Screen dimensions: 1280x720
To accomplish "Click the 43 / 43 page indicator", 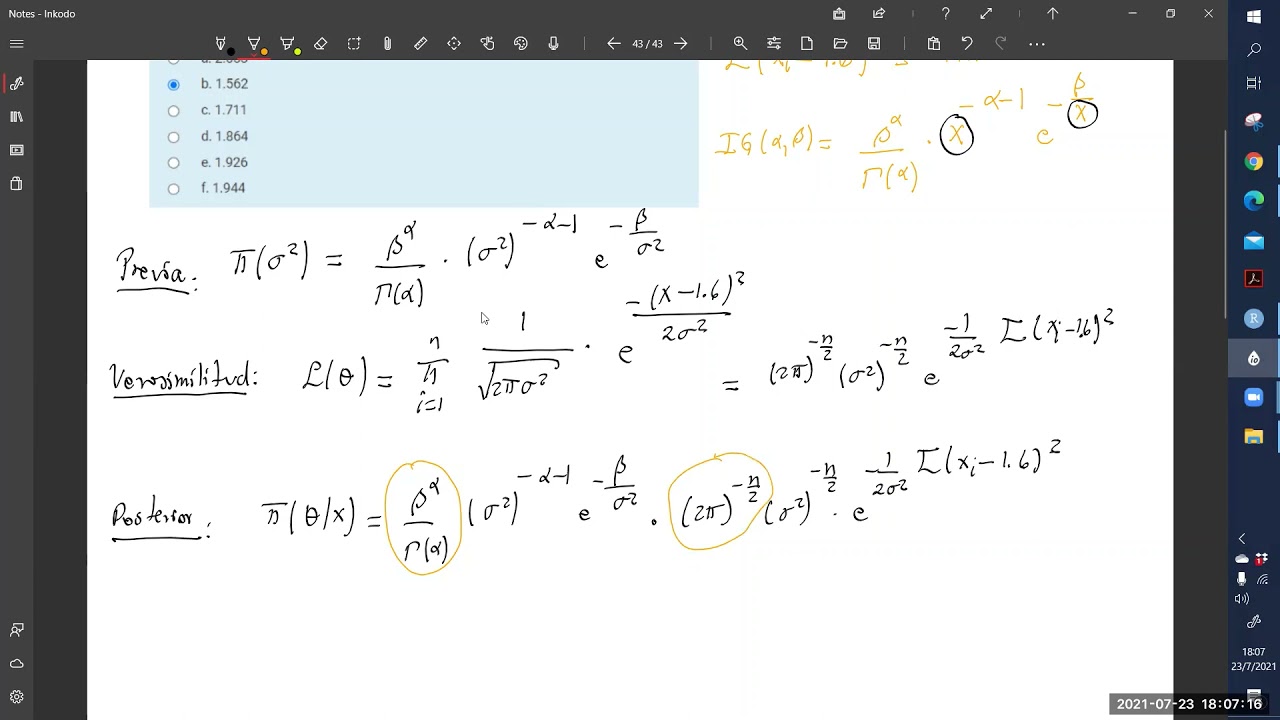I will [x=647, y=44].
